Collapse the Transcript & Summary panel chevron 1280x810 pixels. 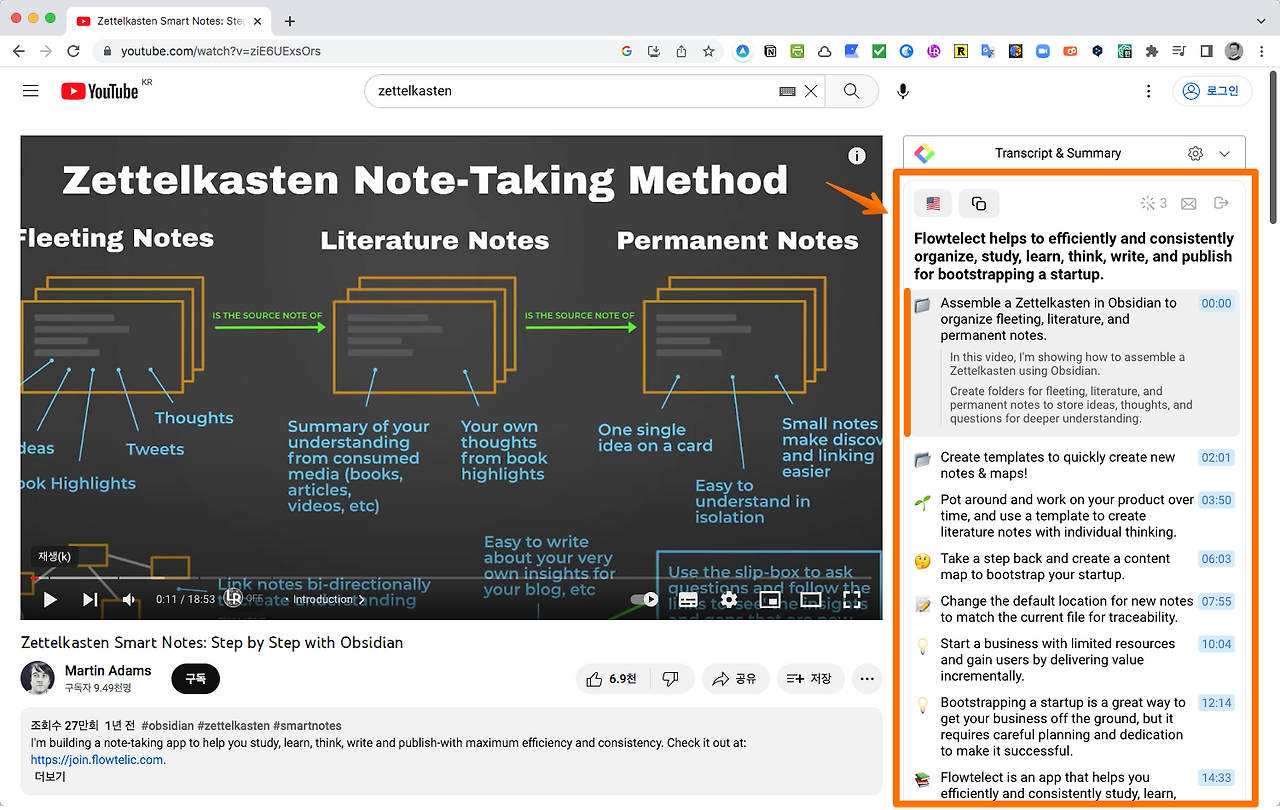1225,153
